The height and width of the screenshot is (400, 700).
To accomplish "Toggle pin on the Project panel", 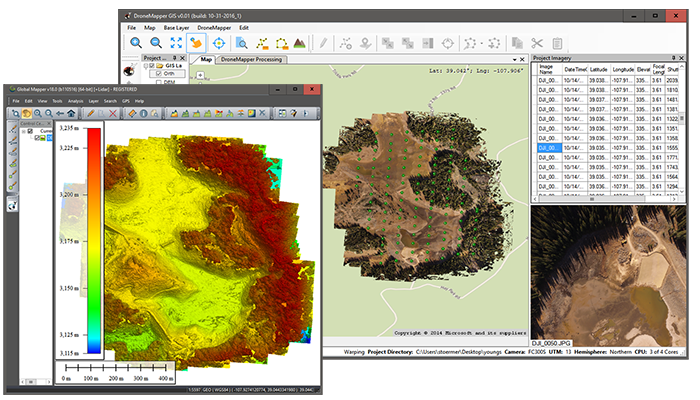I will pos(175,58).
